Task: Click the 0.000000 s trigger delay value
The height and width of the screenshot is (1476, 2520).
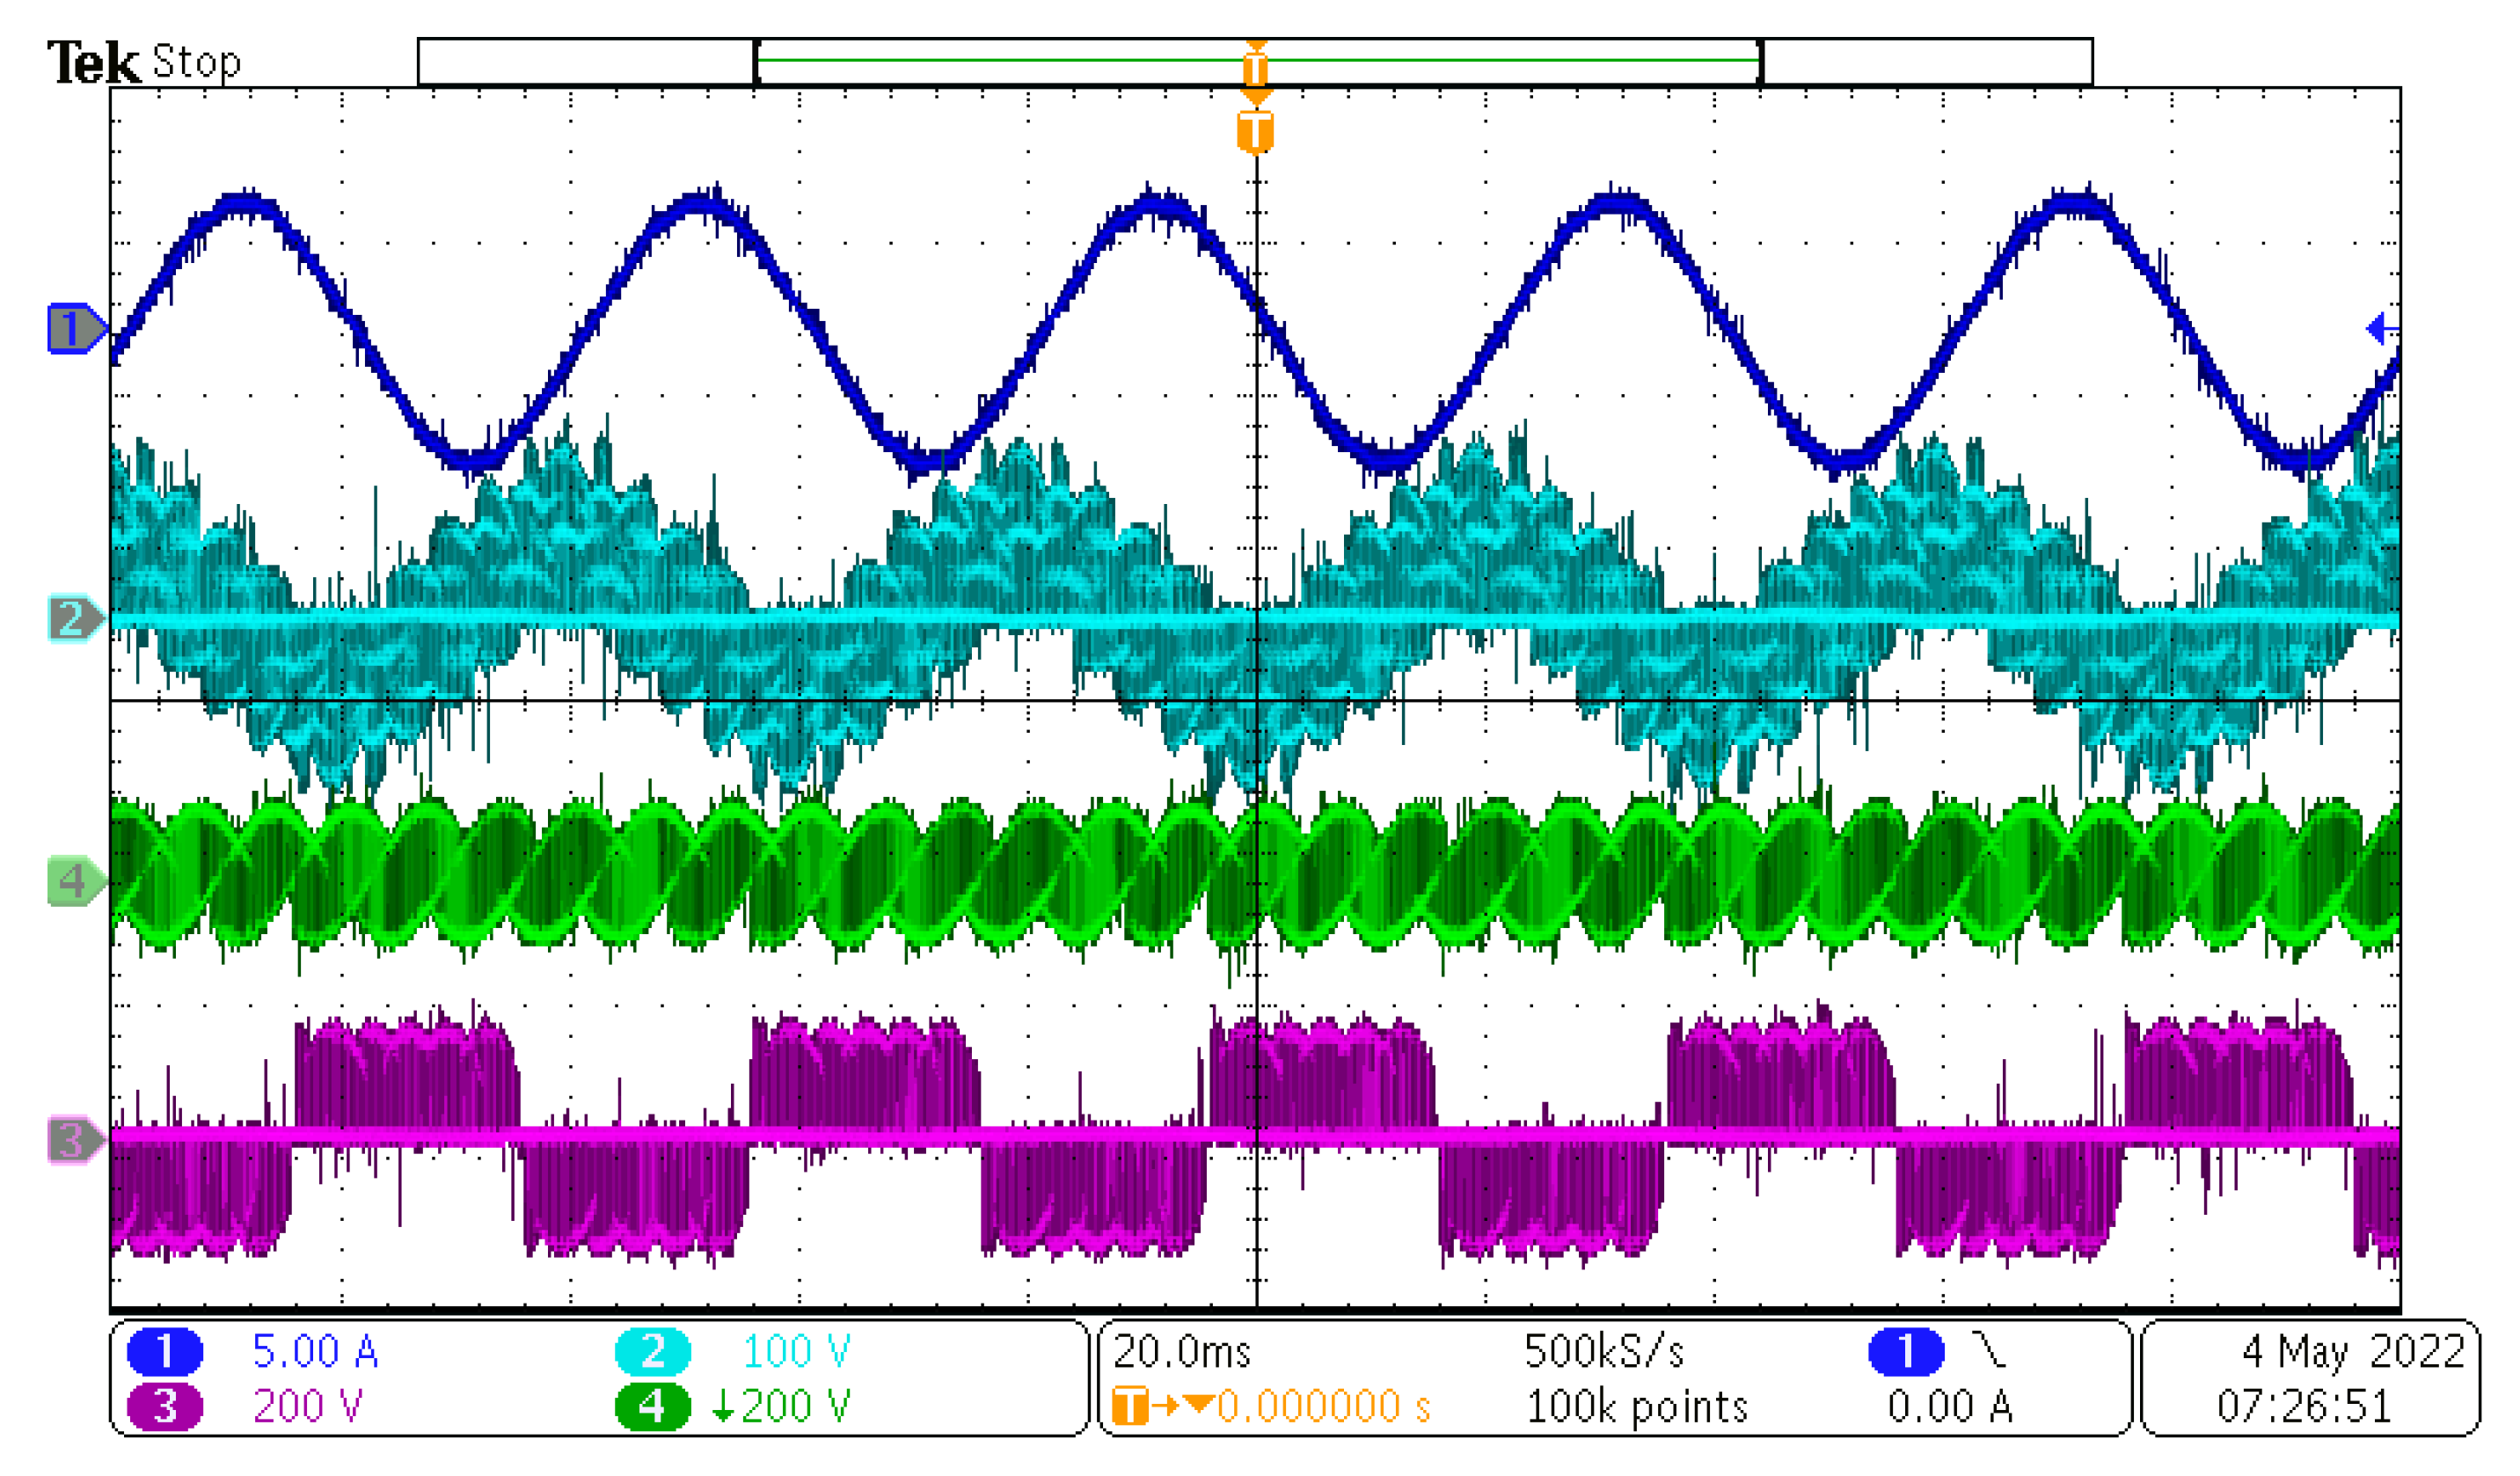Action: click(1324, 1407)
